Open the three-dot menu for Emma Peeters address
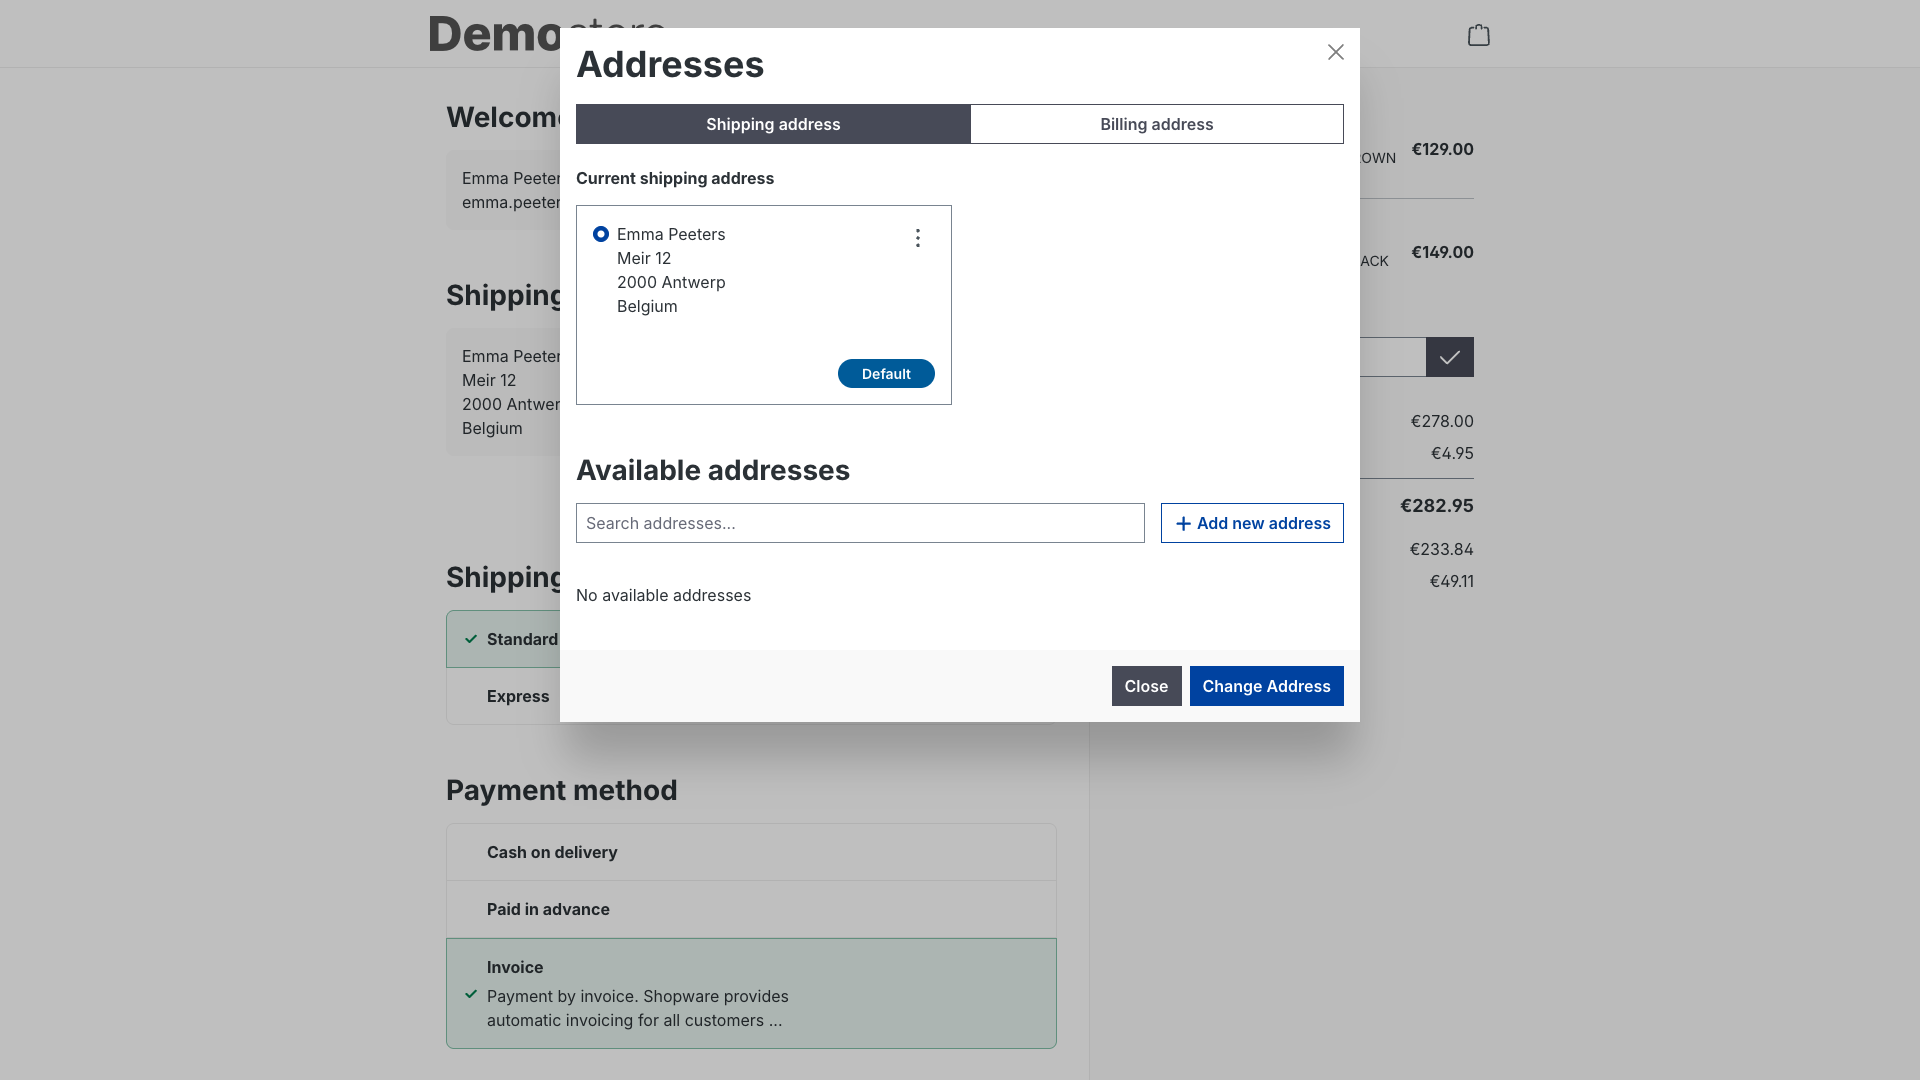 tap(917, 238)
